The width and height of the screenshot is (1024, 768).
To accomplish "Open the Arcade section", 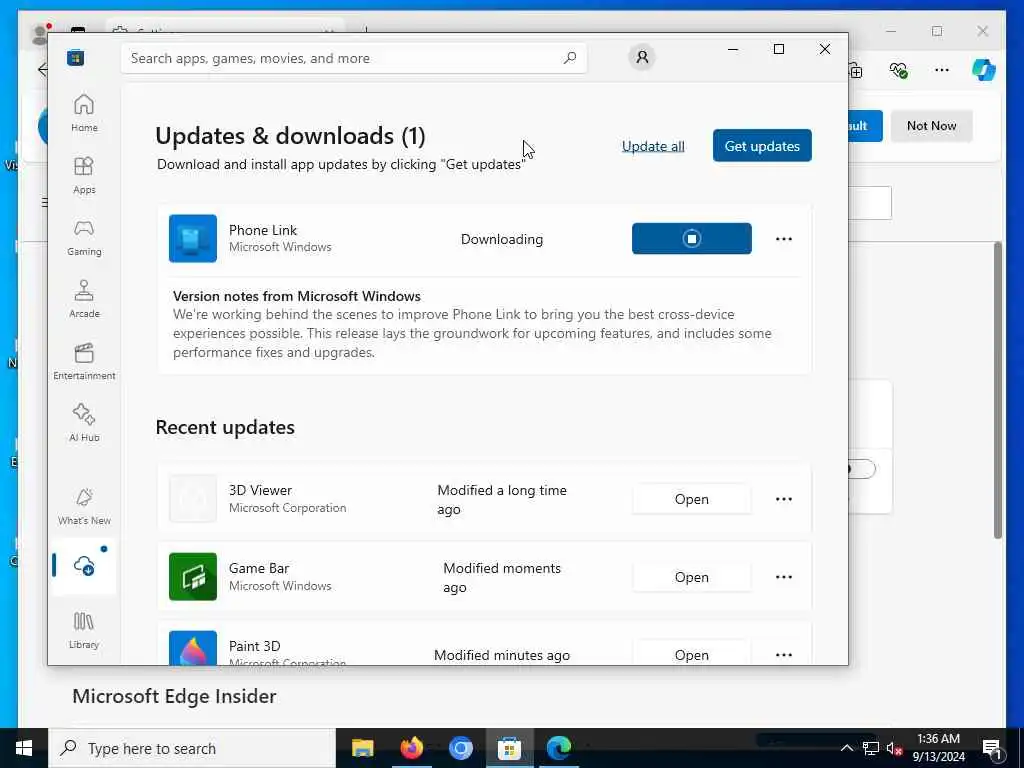I will coord(84,299).
